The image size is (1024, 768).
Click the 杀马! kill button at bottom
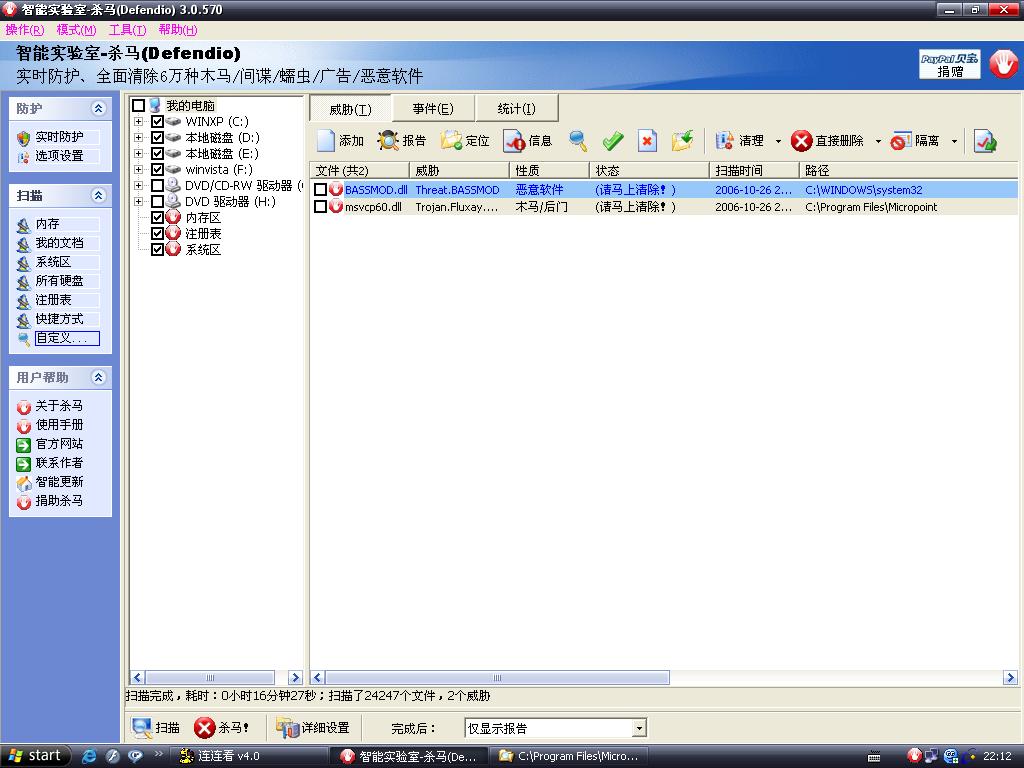221,728
